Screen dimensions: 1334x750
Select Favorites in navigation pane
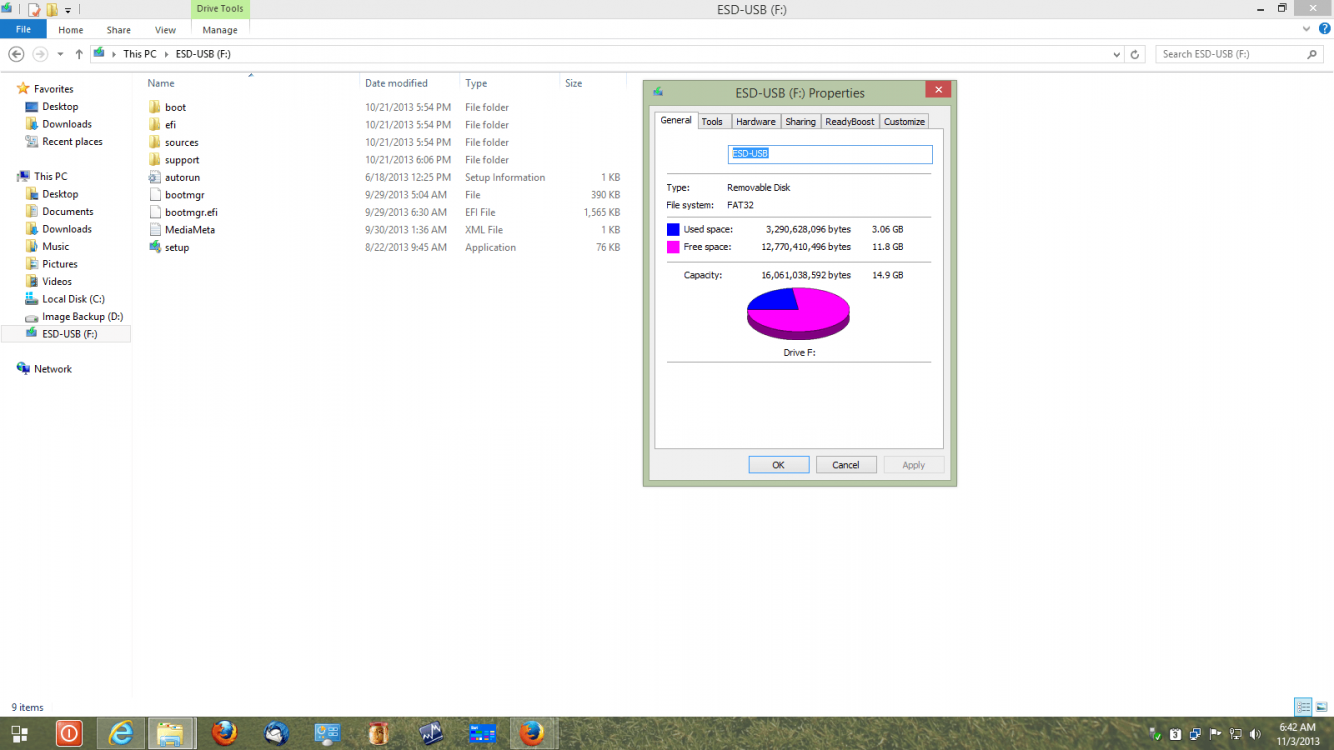point(54,89)
